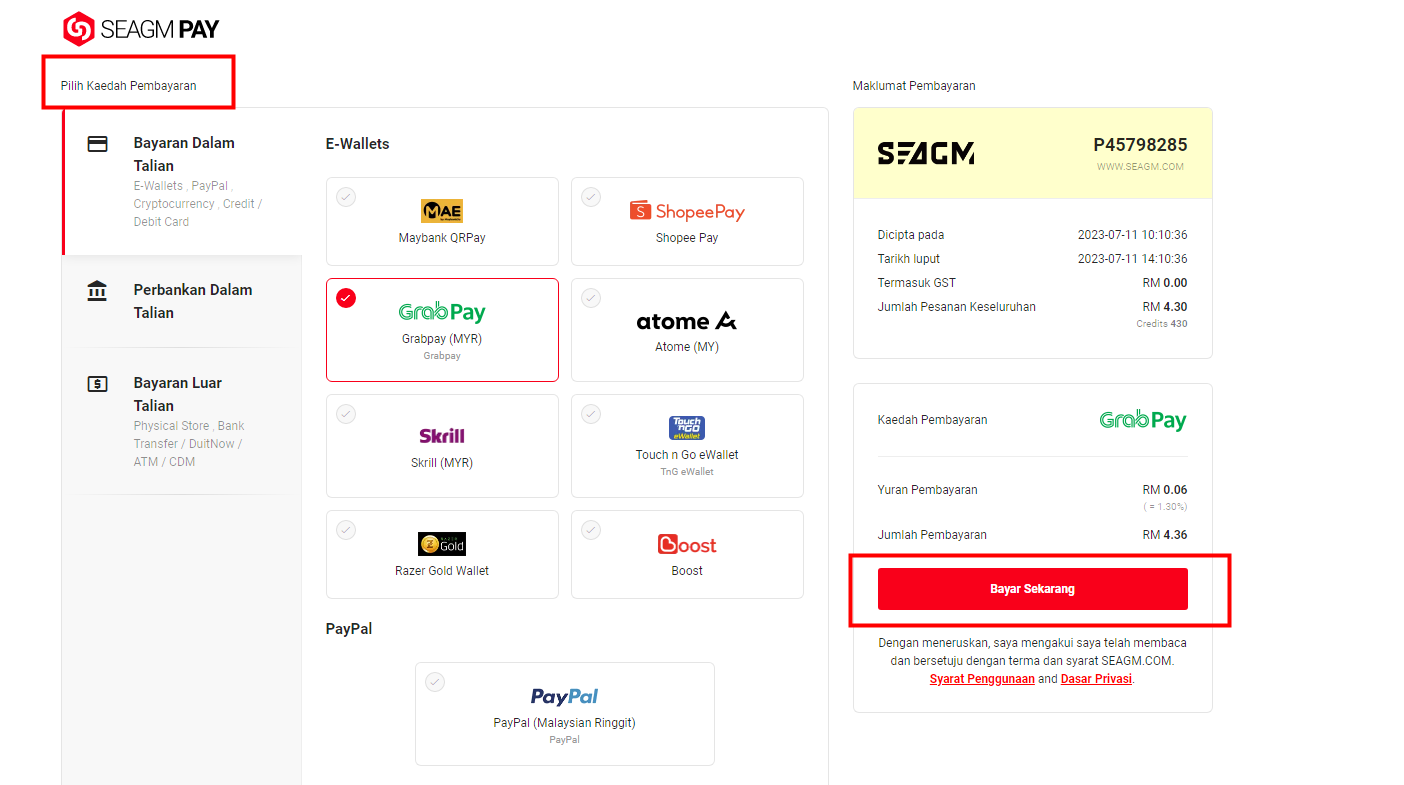Open the Dasar Privasi link
Screen dimensions: 1404x785
[1096, 679]
